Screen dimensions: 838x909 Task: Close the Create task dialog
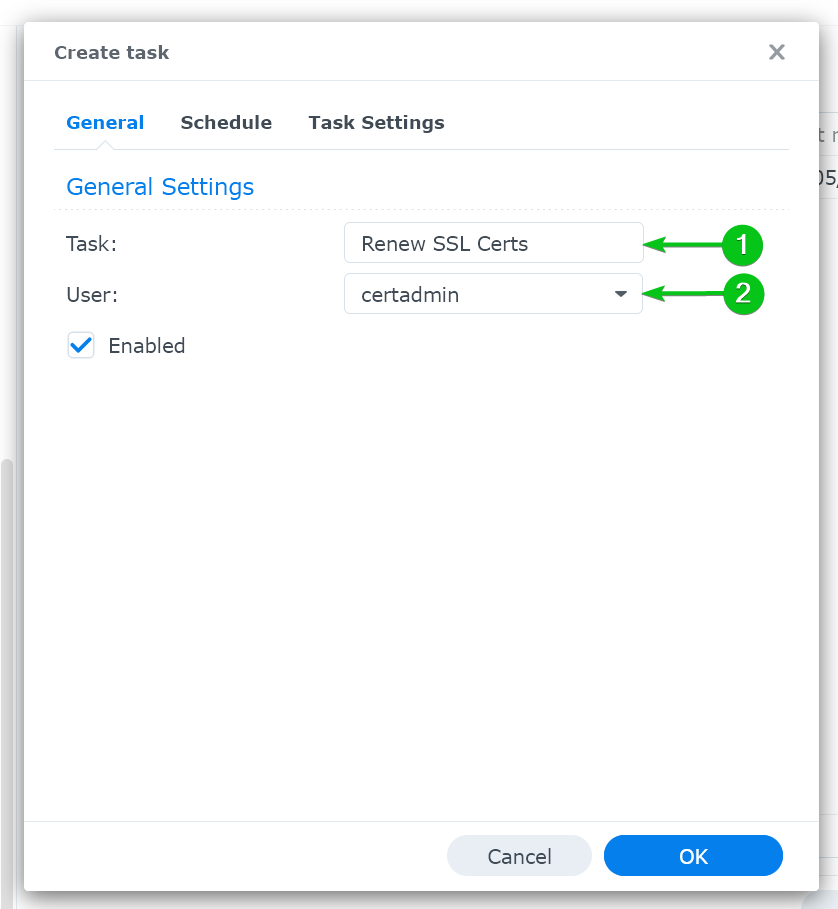tap(777, 52)
